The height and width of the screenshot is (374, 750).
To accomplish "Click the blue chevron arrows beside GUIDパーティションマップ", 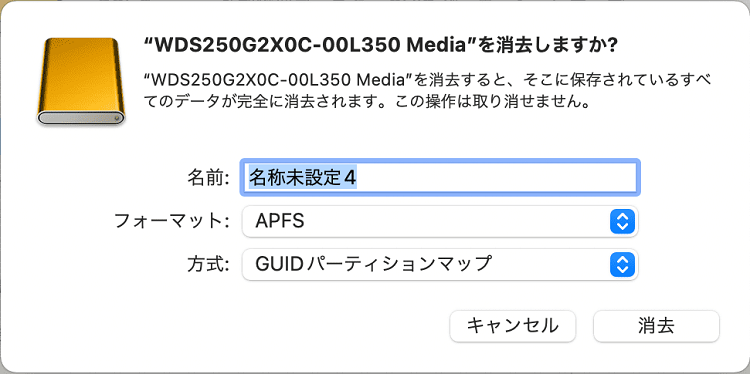I will (x=622, y=264).
